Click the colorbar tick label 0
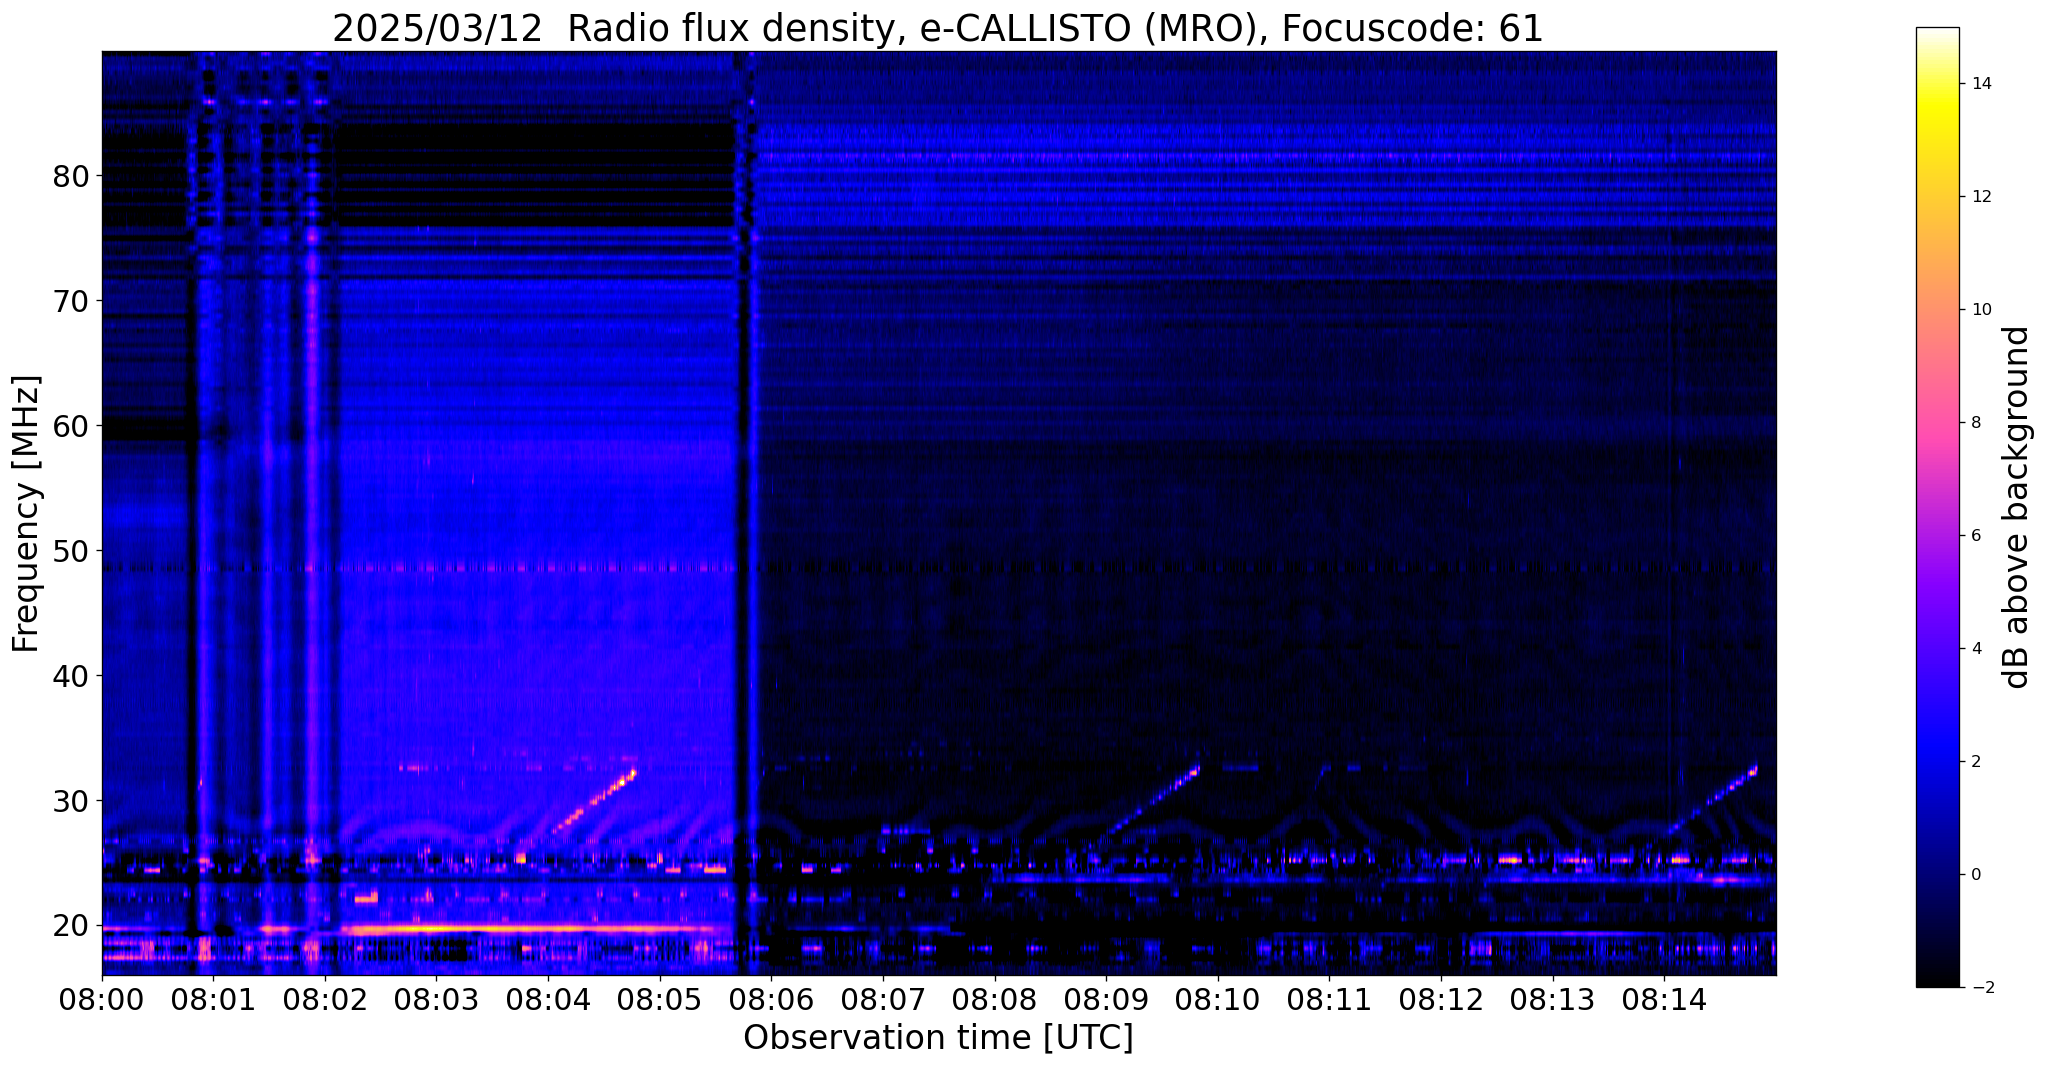Viewport: 2047px width, 1067px height. point(1975,875)
